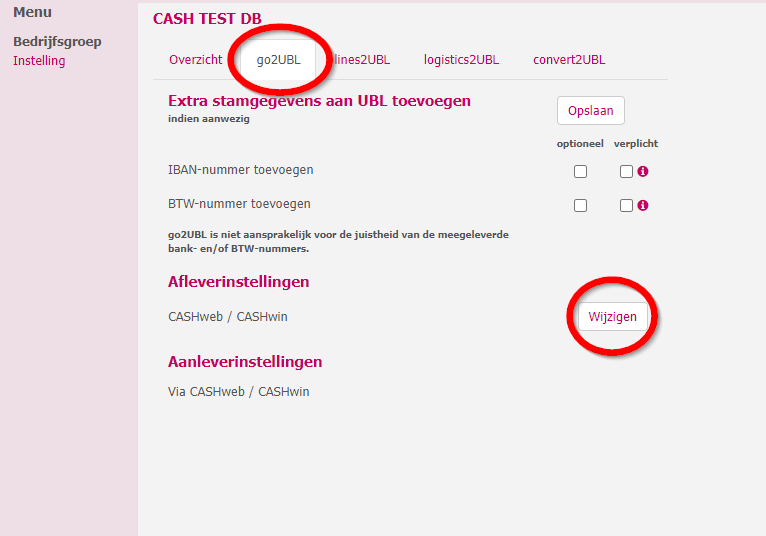Click the Bedrijfsgroep heading in menu
The width and height of the screenshot is (766, 536).
click(57, 42)
